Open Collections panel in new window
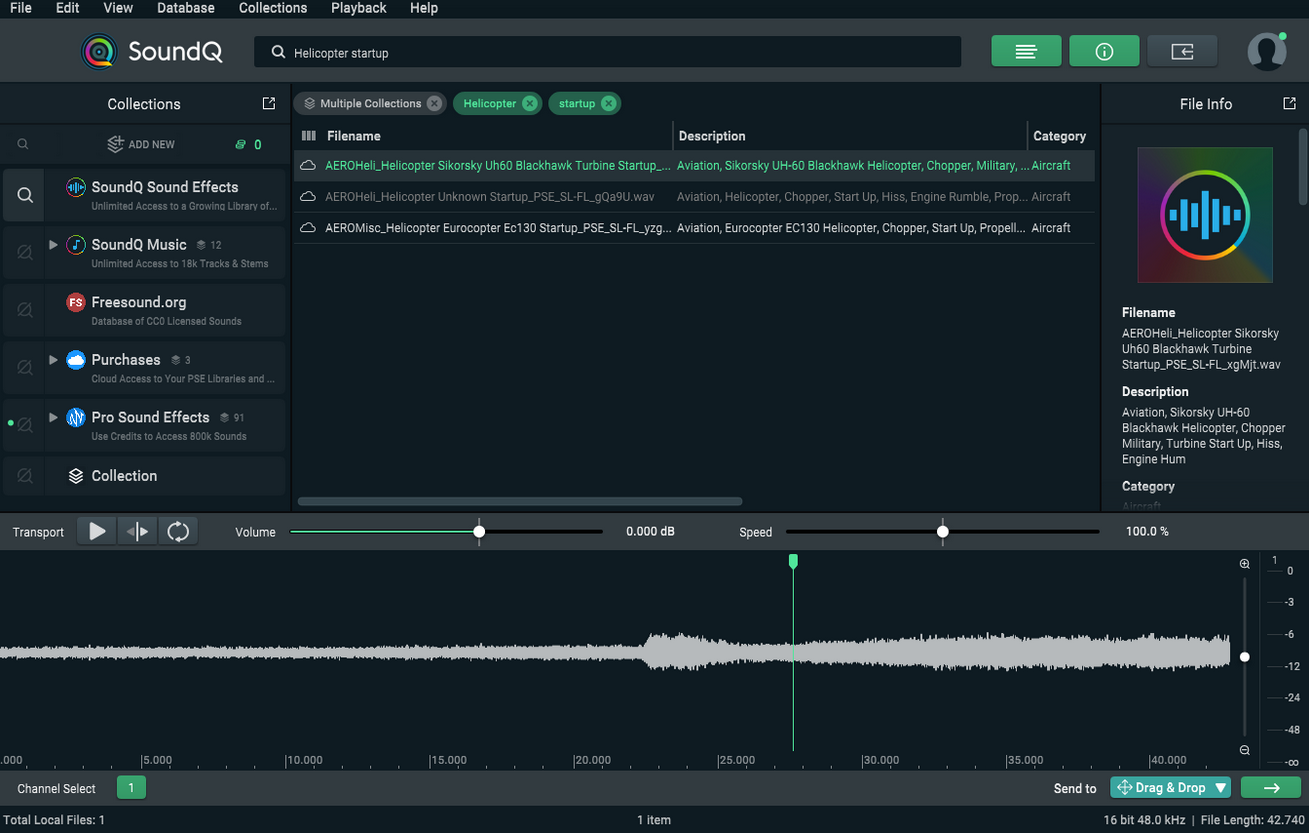 tap(268, 102)
